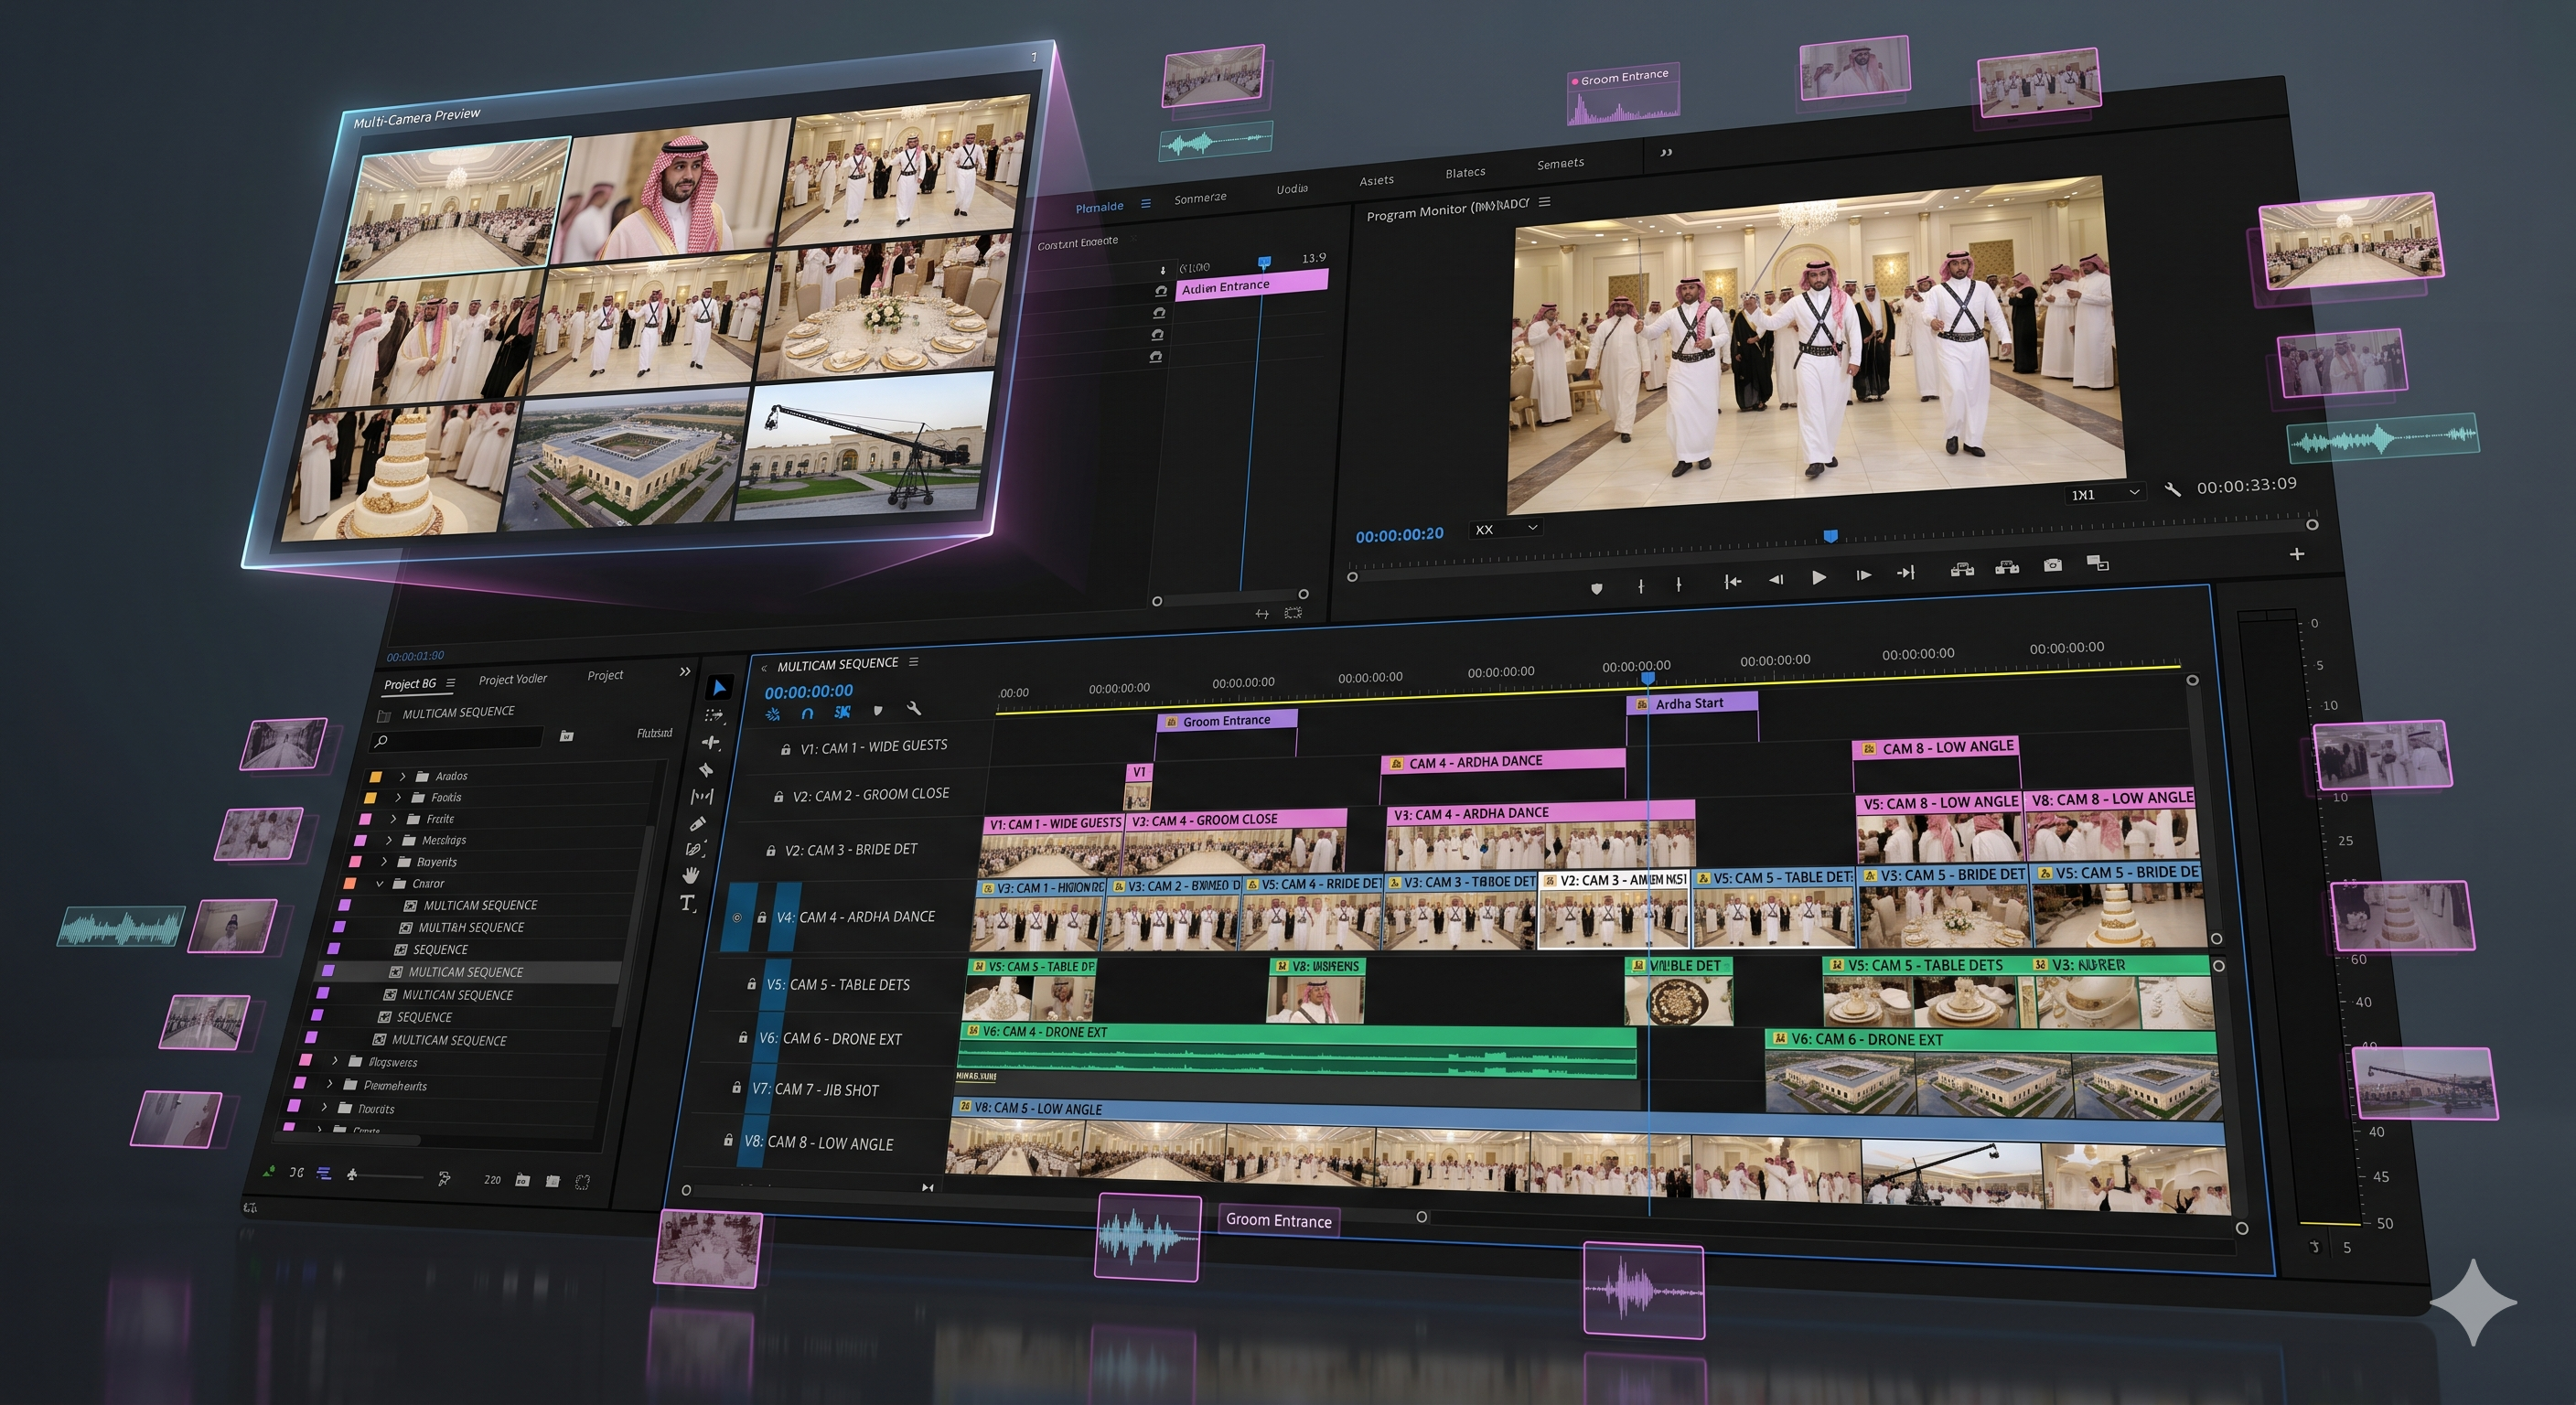Open comparison view icon in Program Monitor
Screen dimensions: 2576x1405
point(2098,563)
